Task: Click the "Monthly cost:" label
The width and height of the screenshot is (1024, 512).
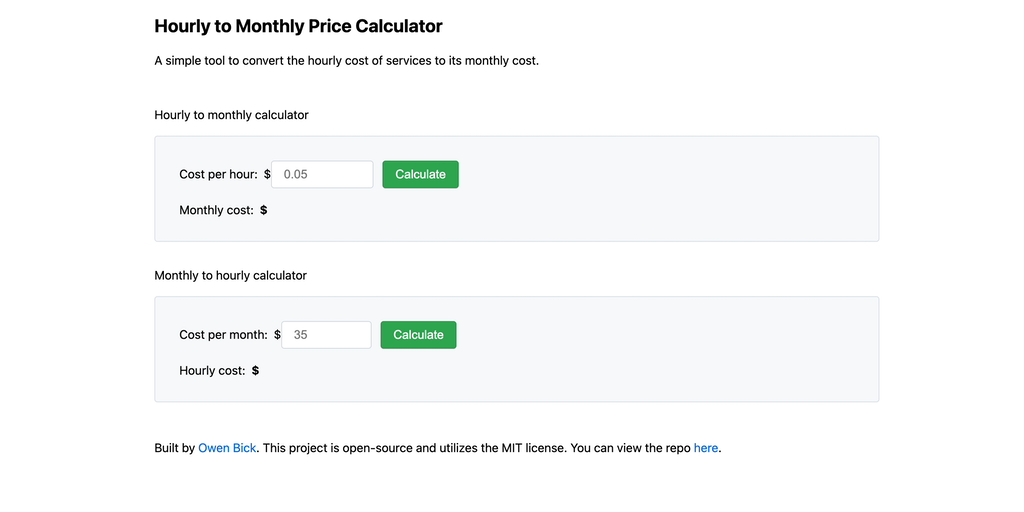Action: tap(216, 210)
